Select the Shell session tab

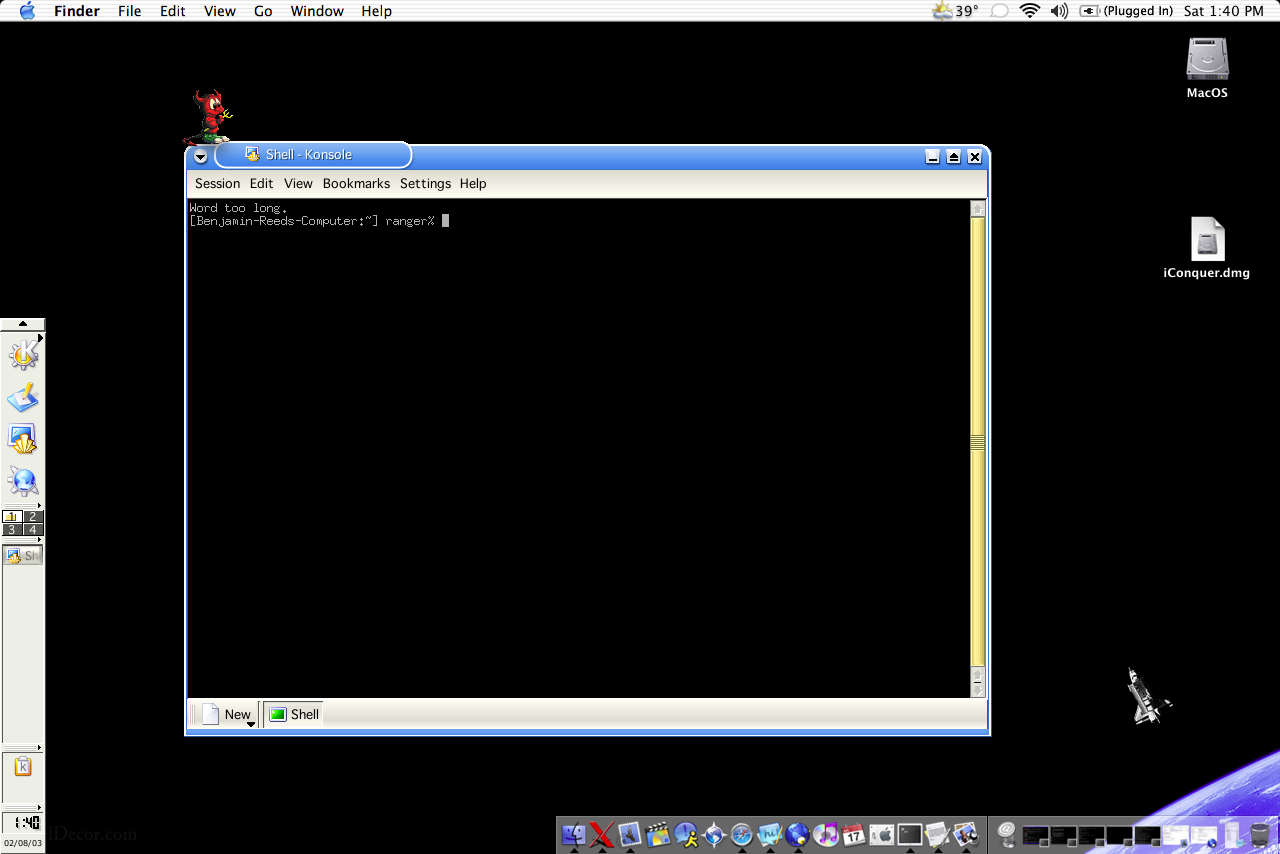pyautogui.click(x=294, y=714)
